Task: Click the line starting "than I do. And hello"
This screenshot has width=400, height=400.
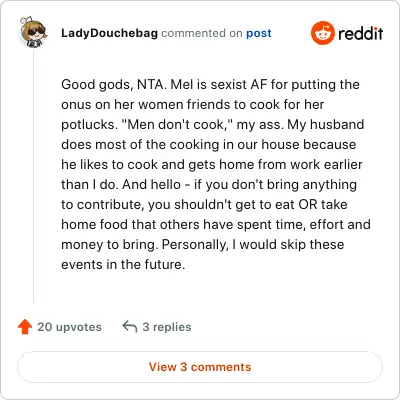Action: pos(209,184)
